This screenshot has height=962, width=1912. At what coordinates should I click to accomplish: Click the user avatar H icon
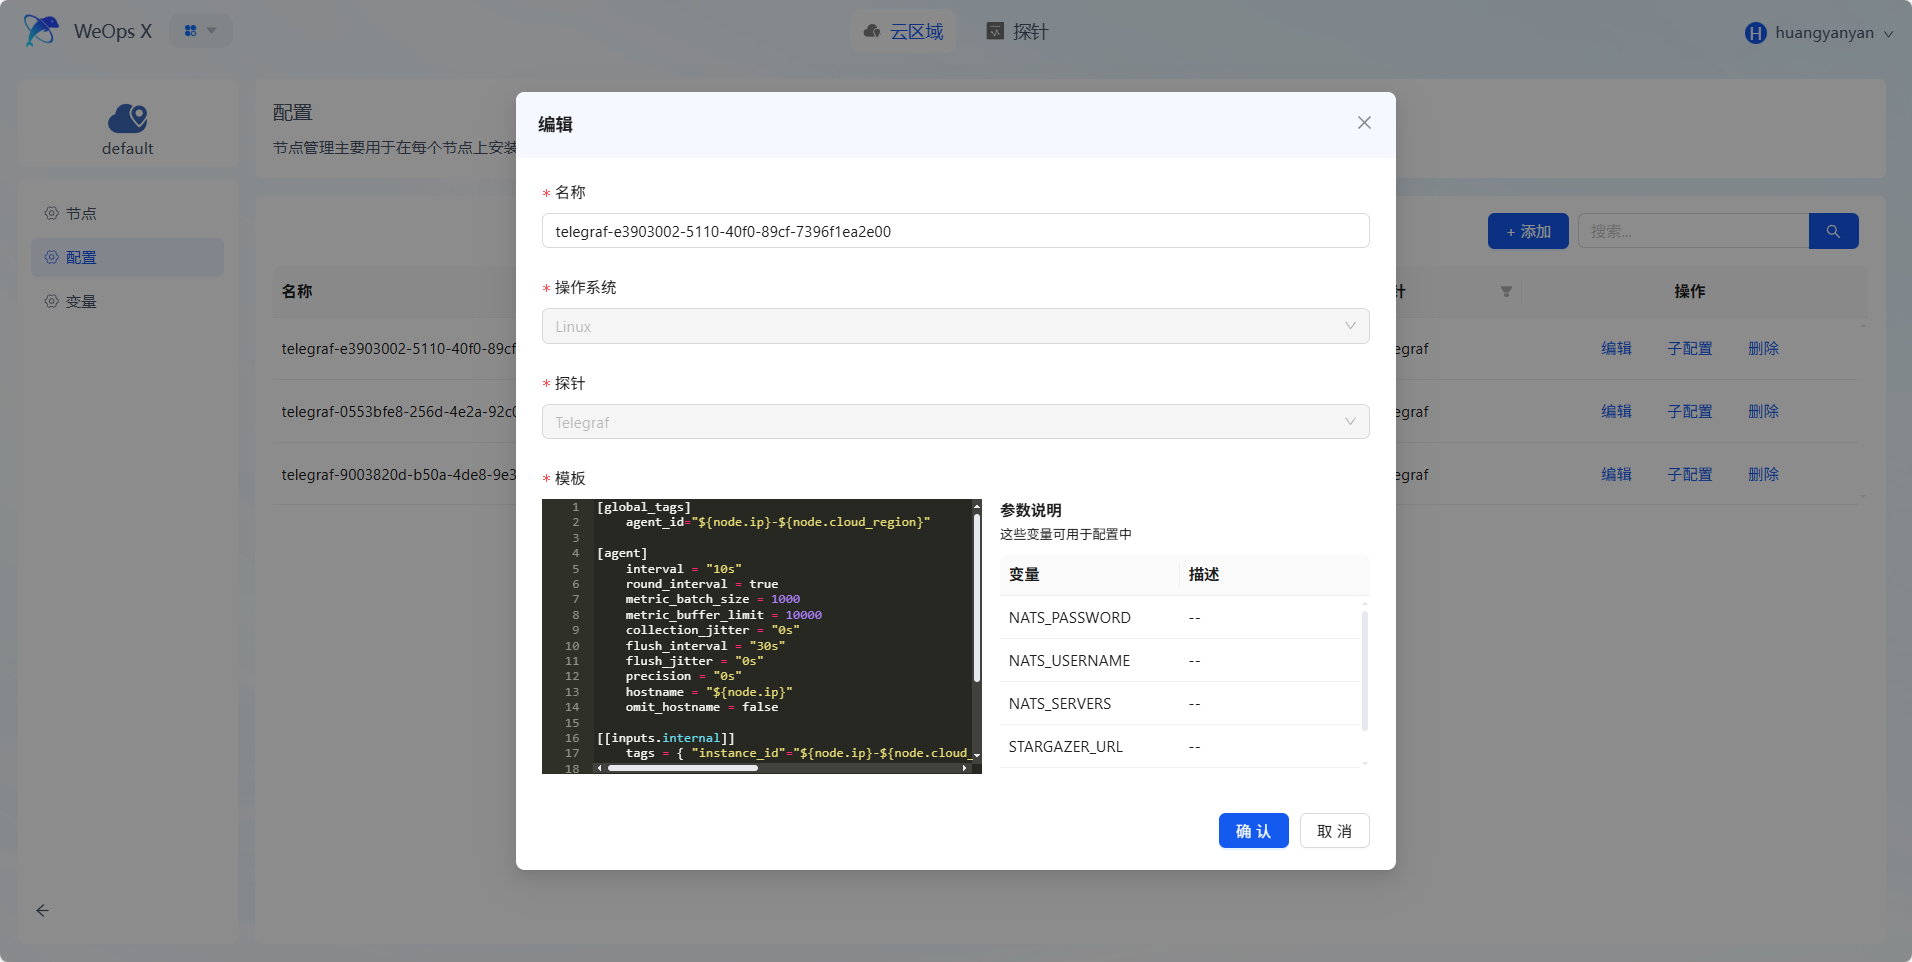click(1756, 33)
